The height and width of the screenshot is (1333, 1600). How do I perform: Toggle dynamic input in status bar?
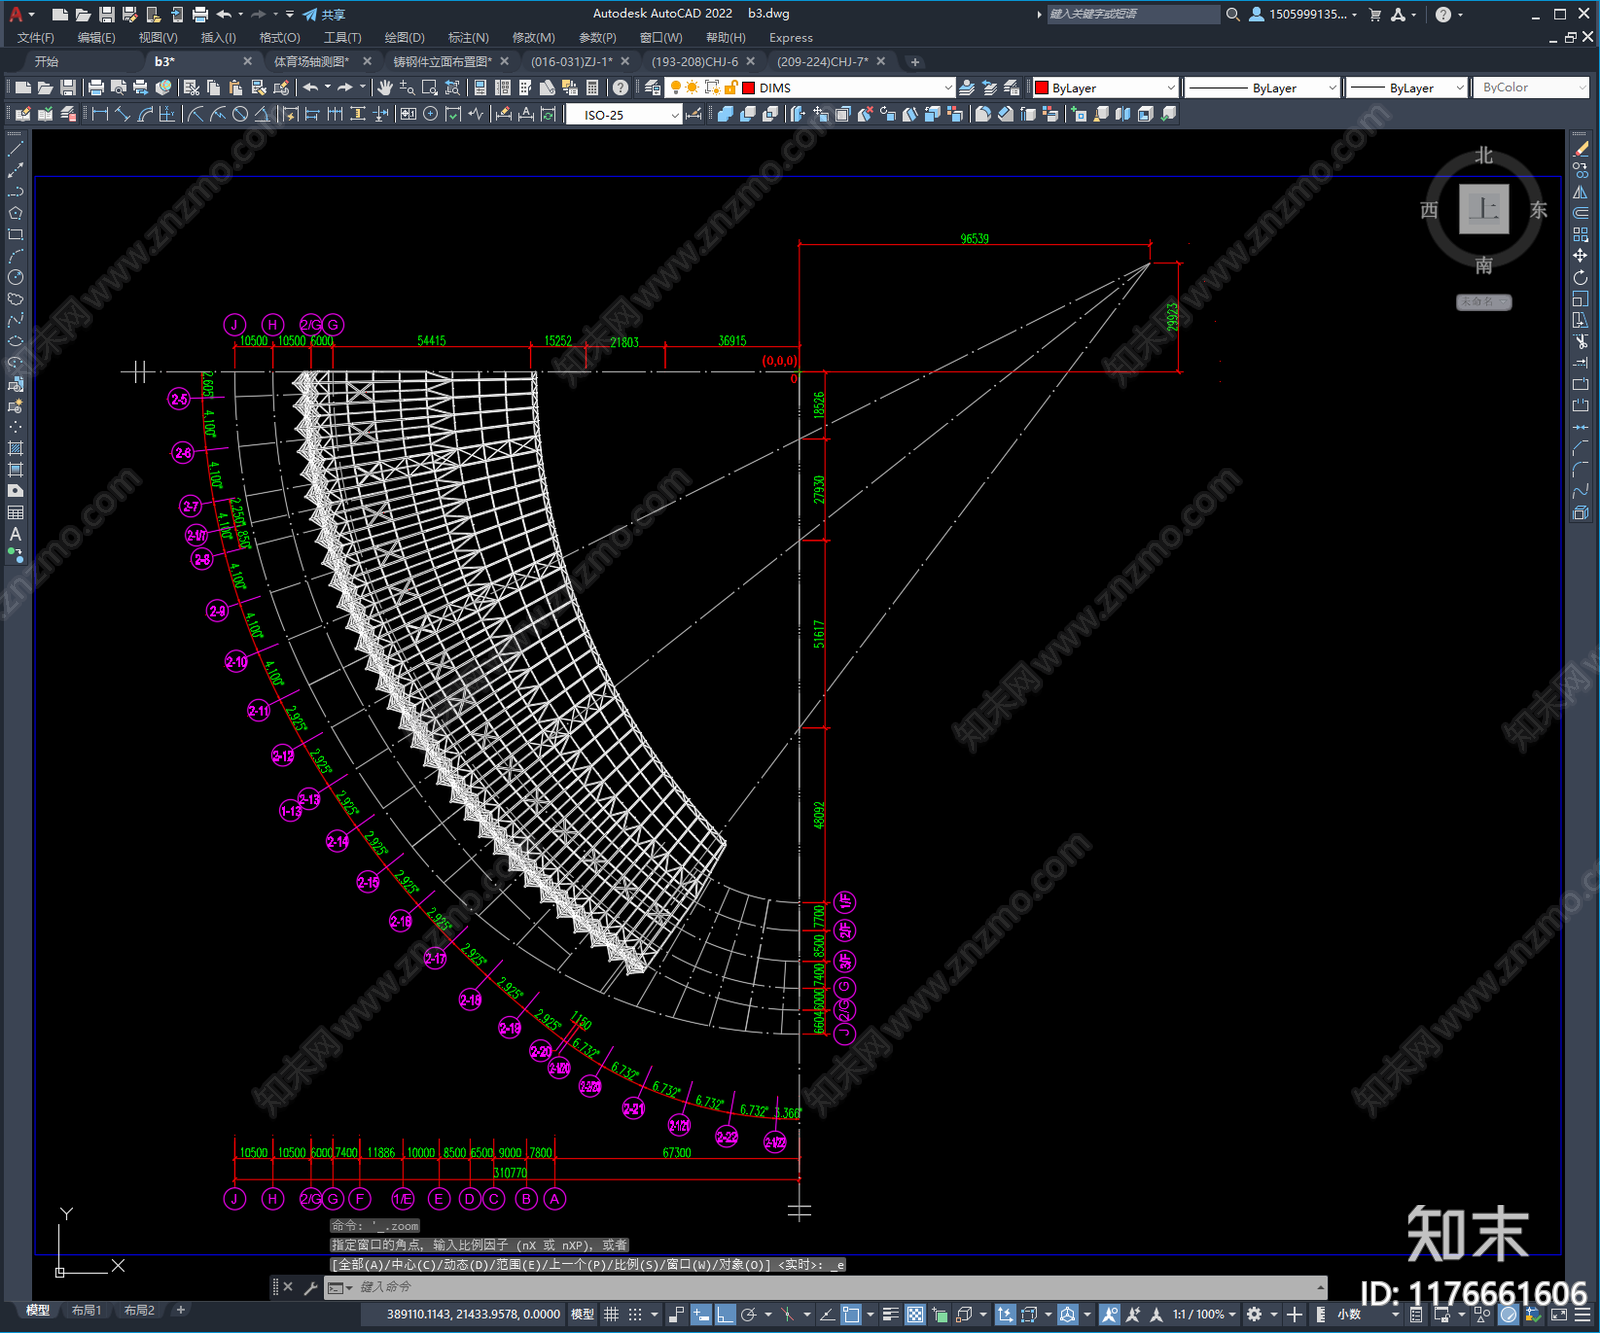pyautogui.click(x=701, y=1314)
